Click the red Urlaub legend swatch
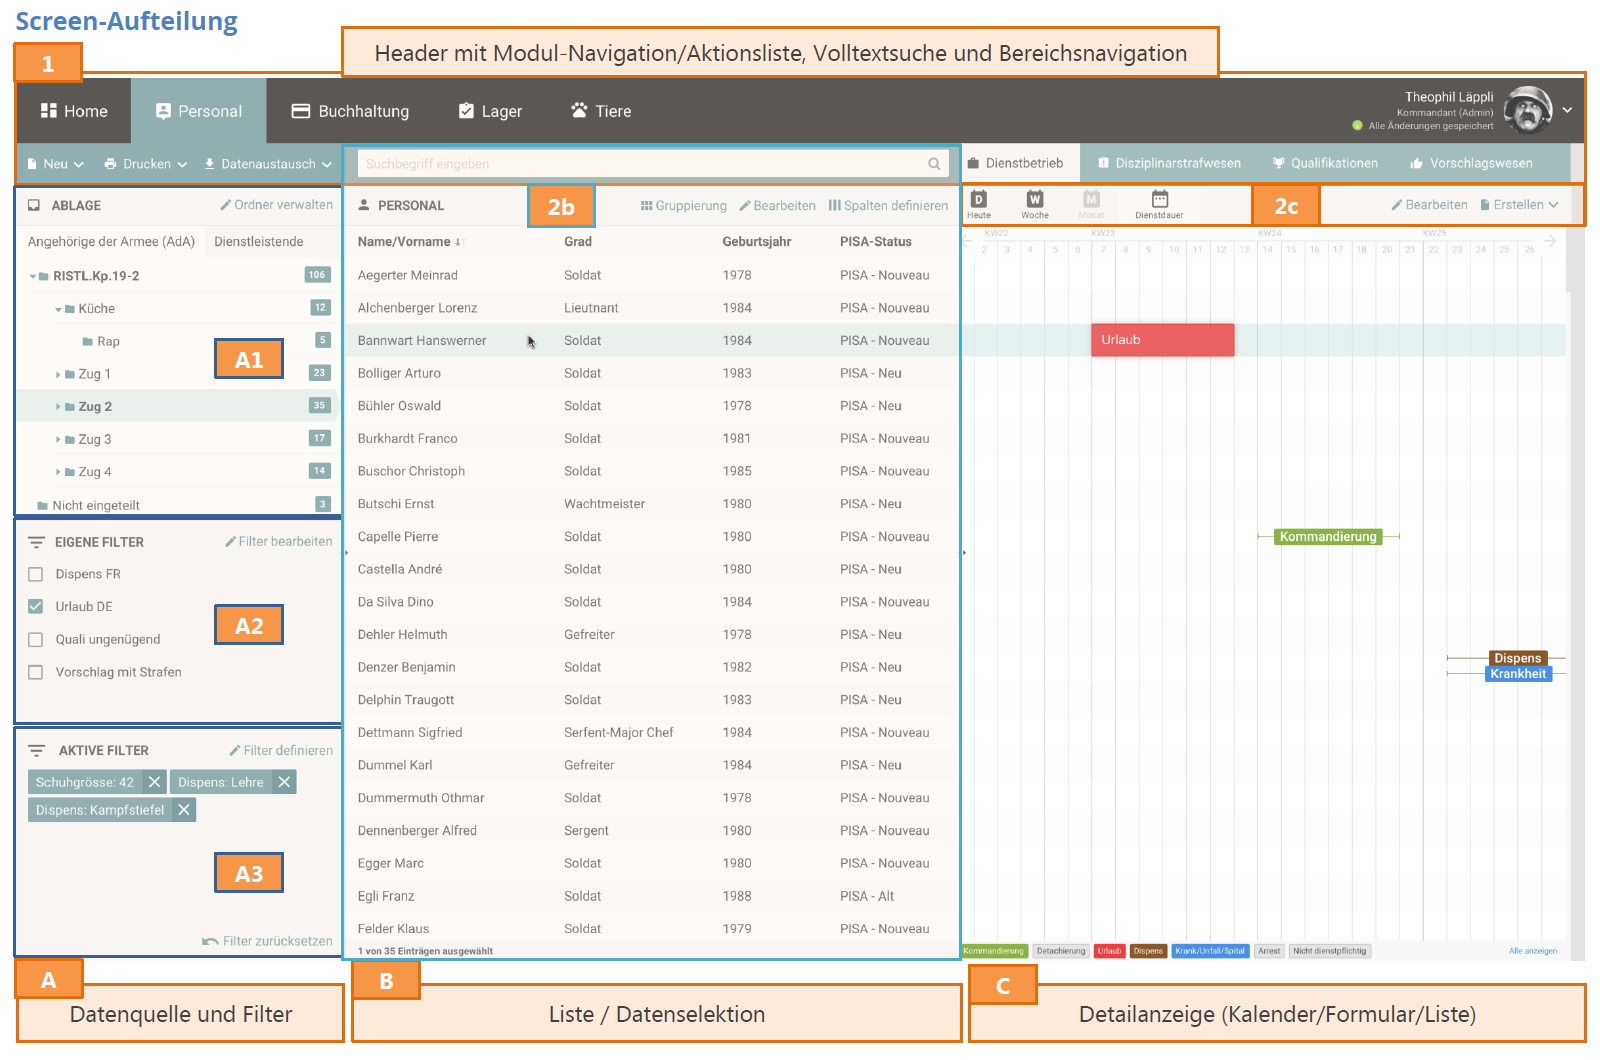Screen dimensions: 1600x1060 tap(1109, 951)
